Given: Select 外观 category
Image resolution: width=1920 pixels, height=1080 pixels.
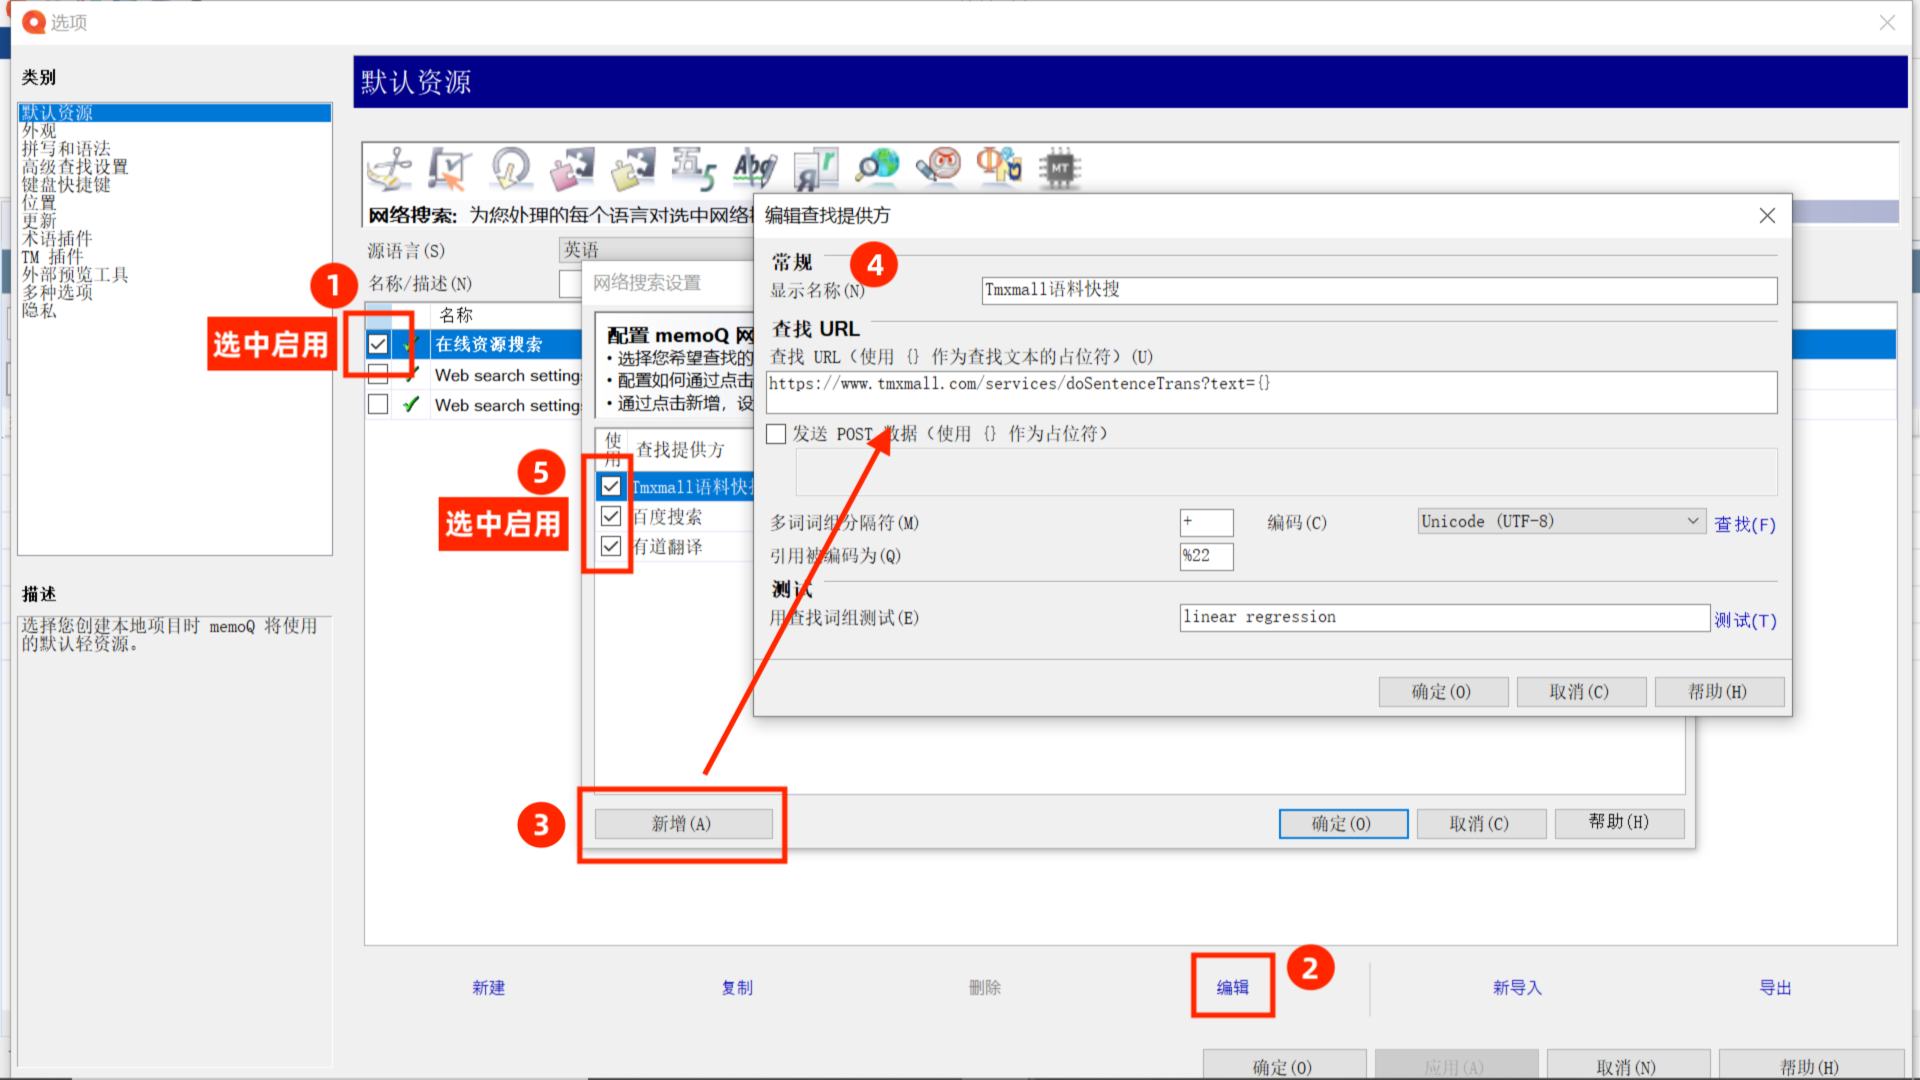Looking at the screenshot, I should 40,131.
